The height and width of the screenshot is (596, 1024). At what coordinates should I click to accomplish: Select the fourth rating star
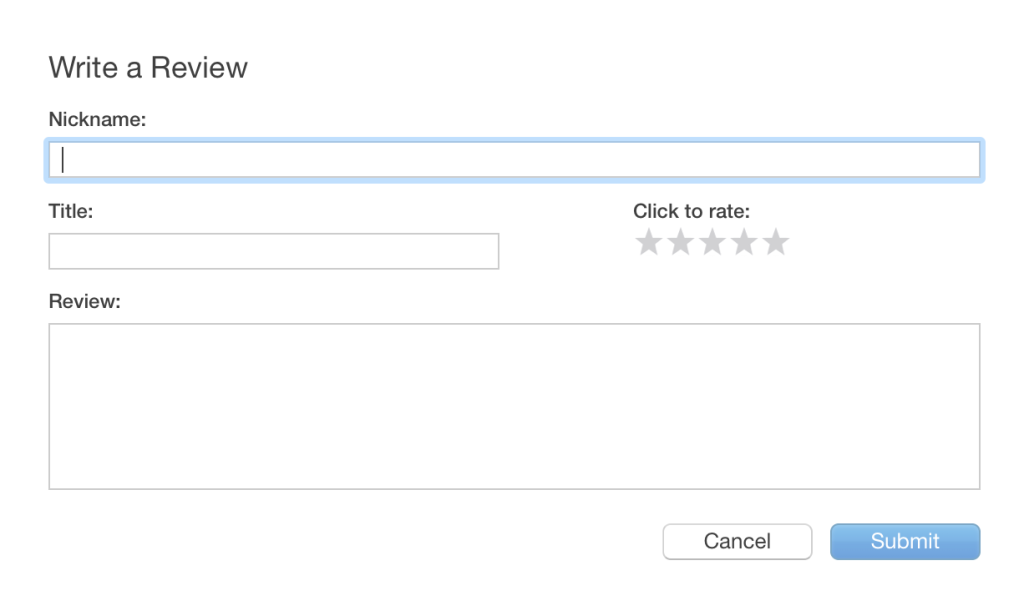coord(744,242)
